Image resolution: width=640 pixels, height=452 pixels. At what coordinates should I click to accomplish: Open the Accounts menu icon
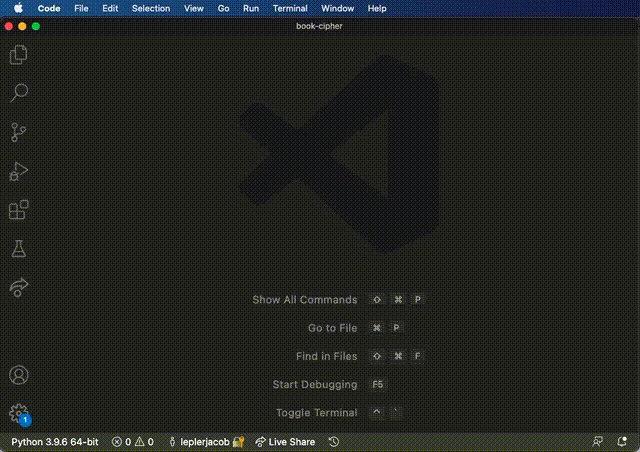point(18,375)
